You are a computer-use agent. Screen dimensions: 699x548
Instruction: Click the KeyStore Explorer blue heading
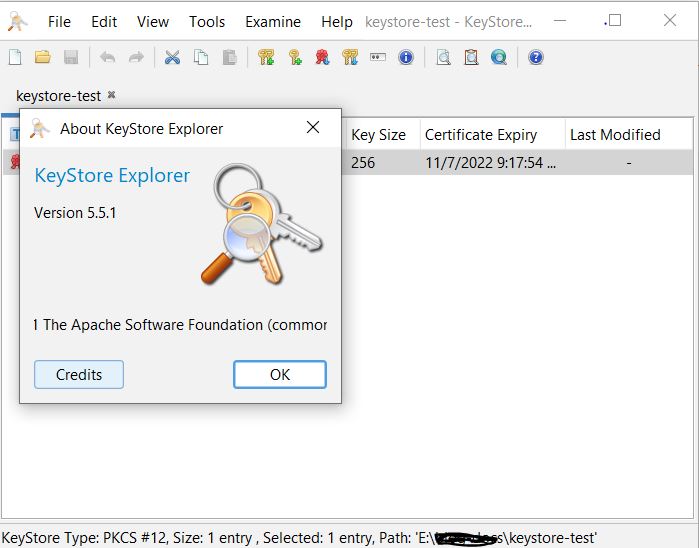pos(112,175)
